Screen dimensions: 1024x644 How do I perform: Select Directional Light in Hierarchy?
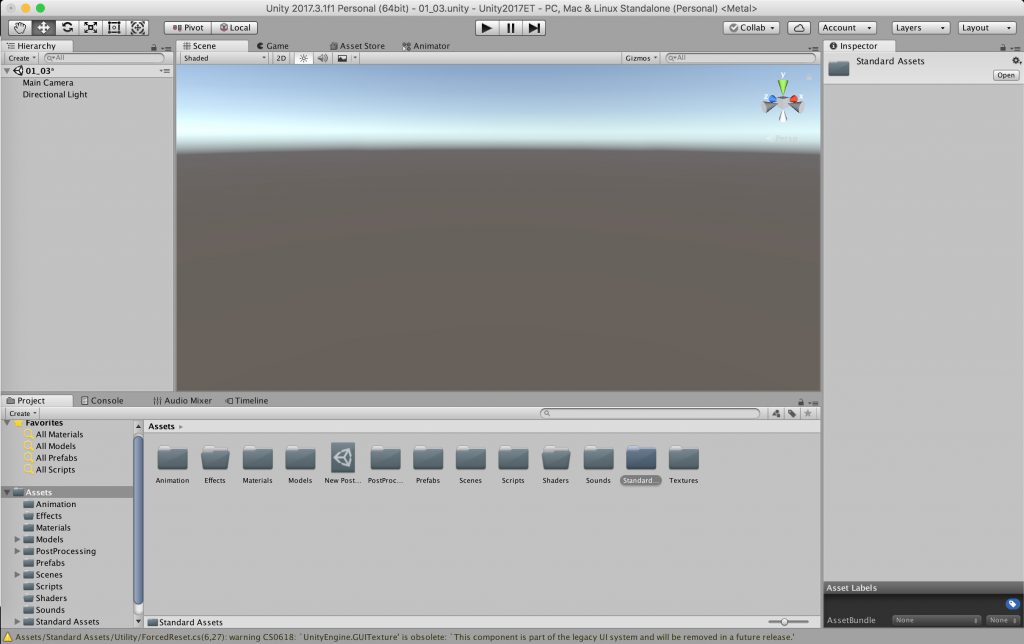click(55, 95)
